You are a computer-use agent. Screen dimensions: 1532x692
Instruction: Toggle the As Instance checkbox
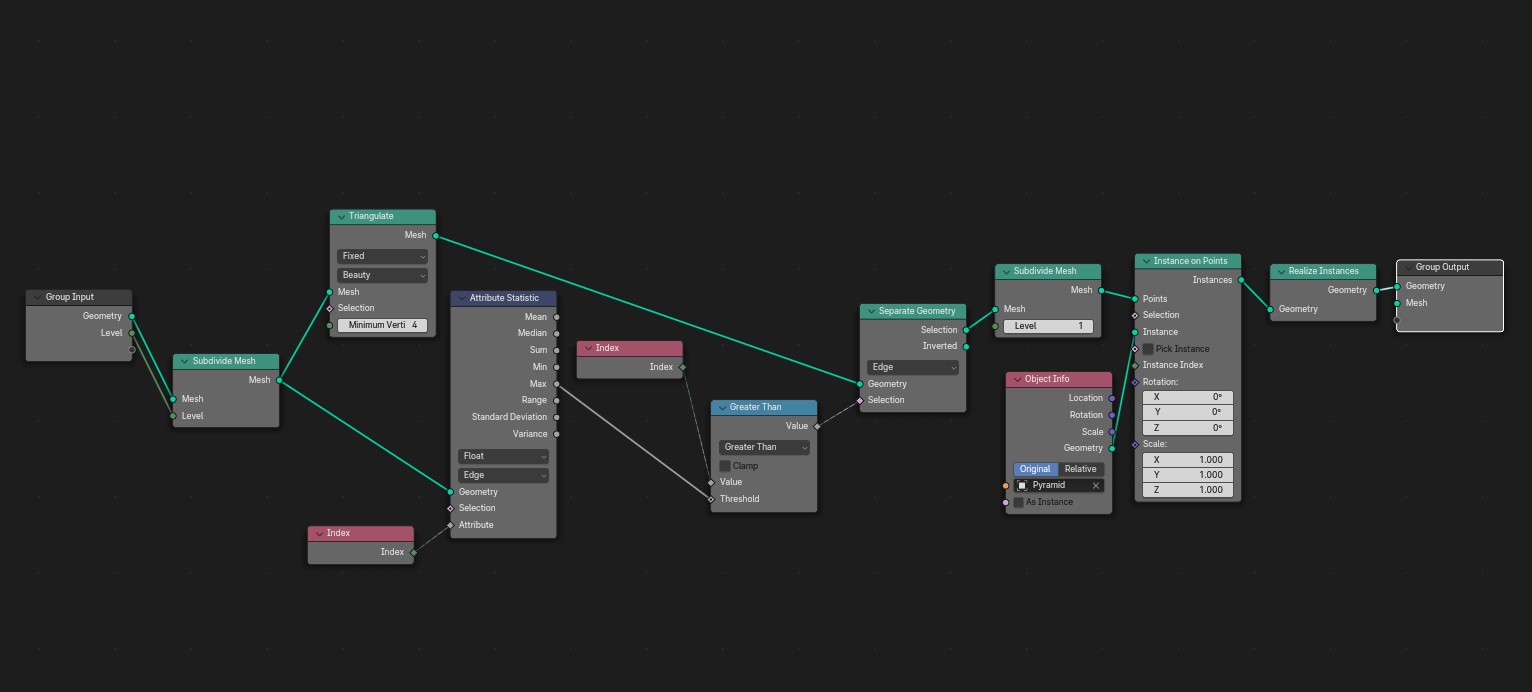[x=1018, y=502]
